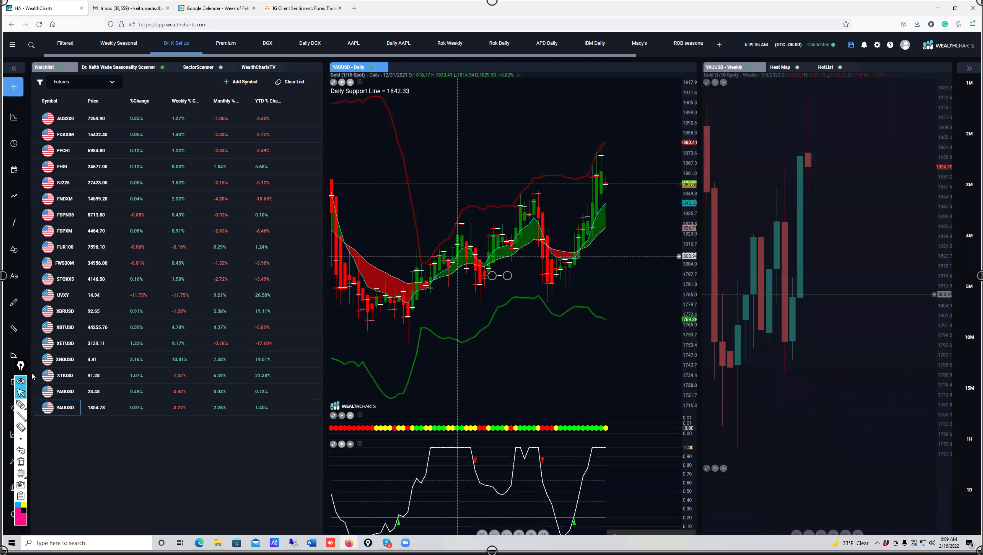Toggle the eye visibility icon in annotation toolbar
This screenshot has height=555, width=983.
click(21, 381)
